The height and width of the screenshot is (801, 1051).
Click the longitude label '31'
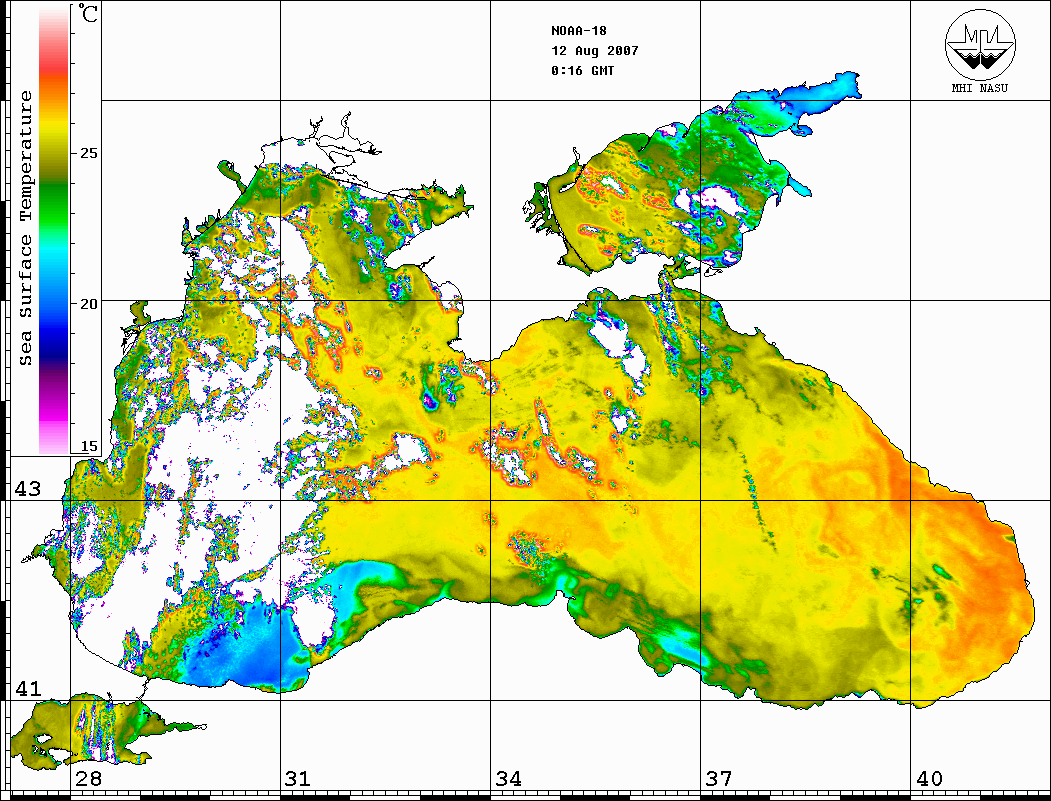298,779
